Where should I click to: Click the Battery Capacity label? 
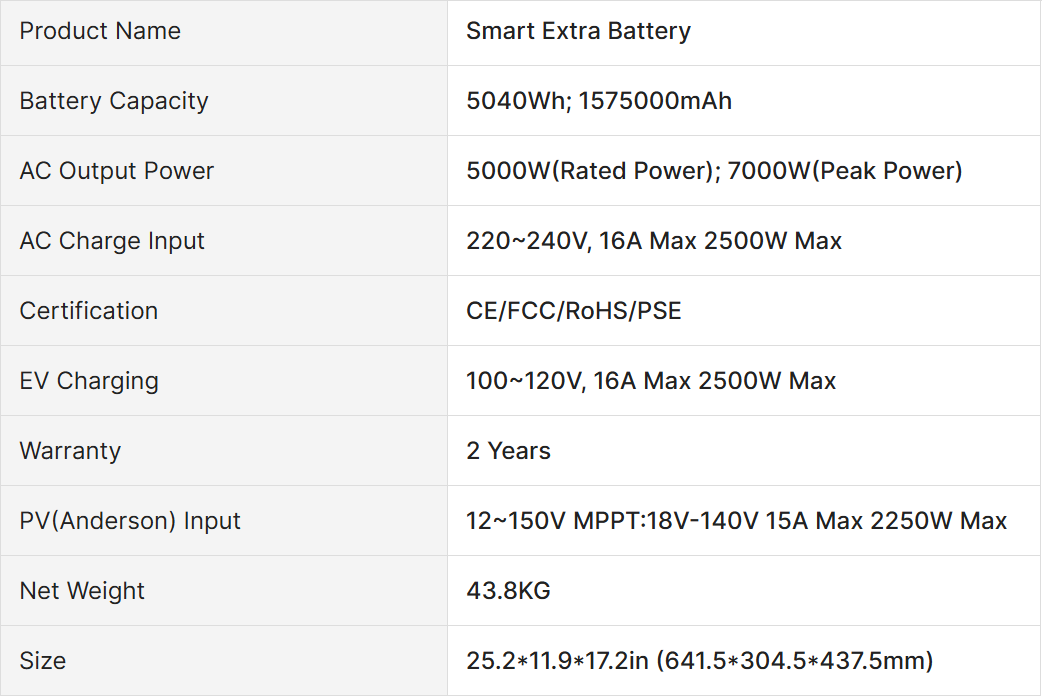click(114, 101)
